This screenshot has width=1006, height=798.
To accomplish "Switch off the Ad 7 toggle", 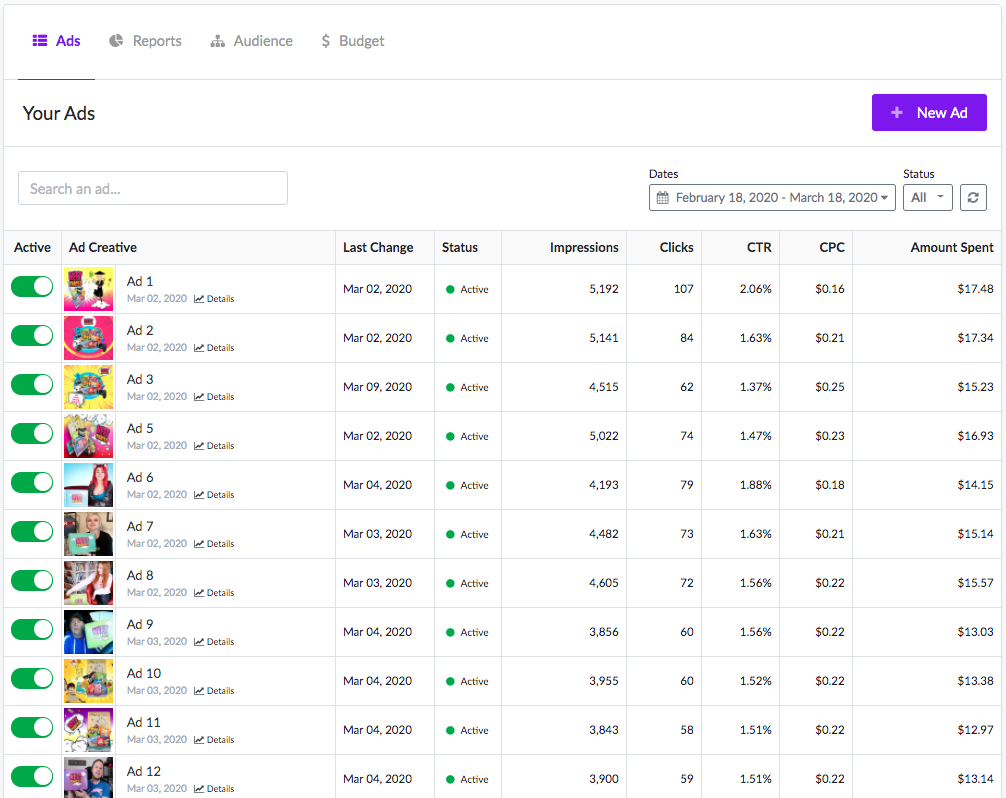I will pyautogui.click(x=32, y=532).
